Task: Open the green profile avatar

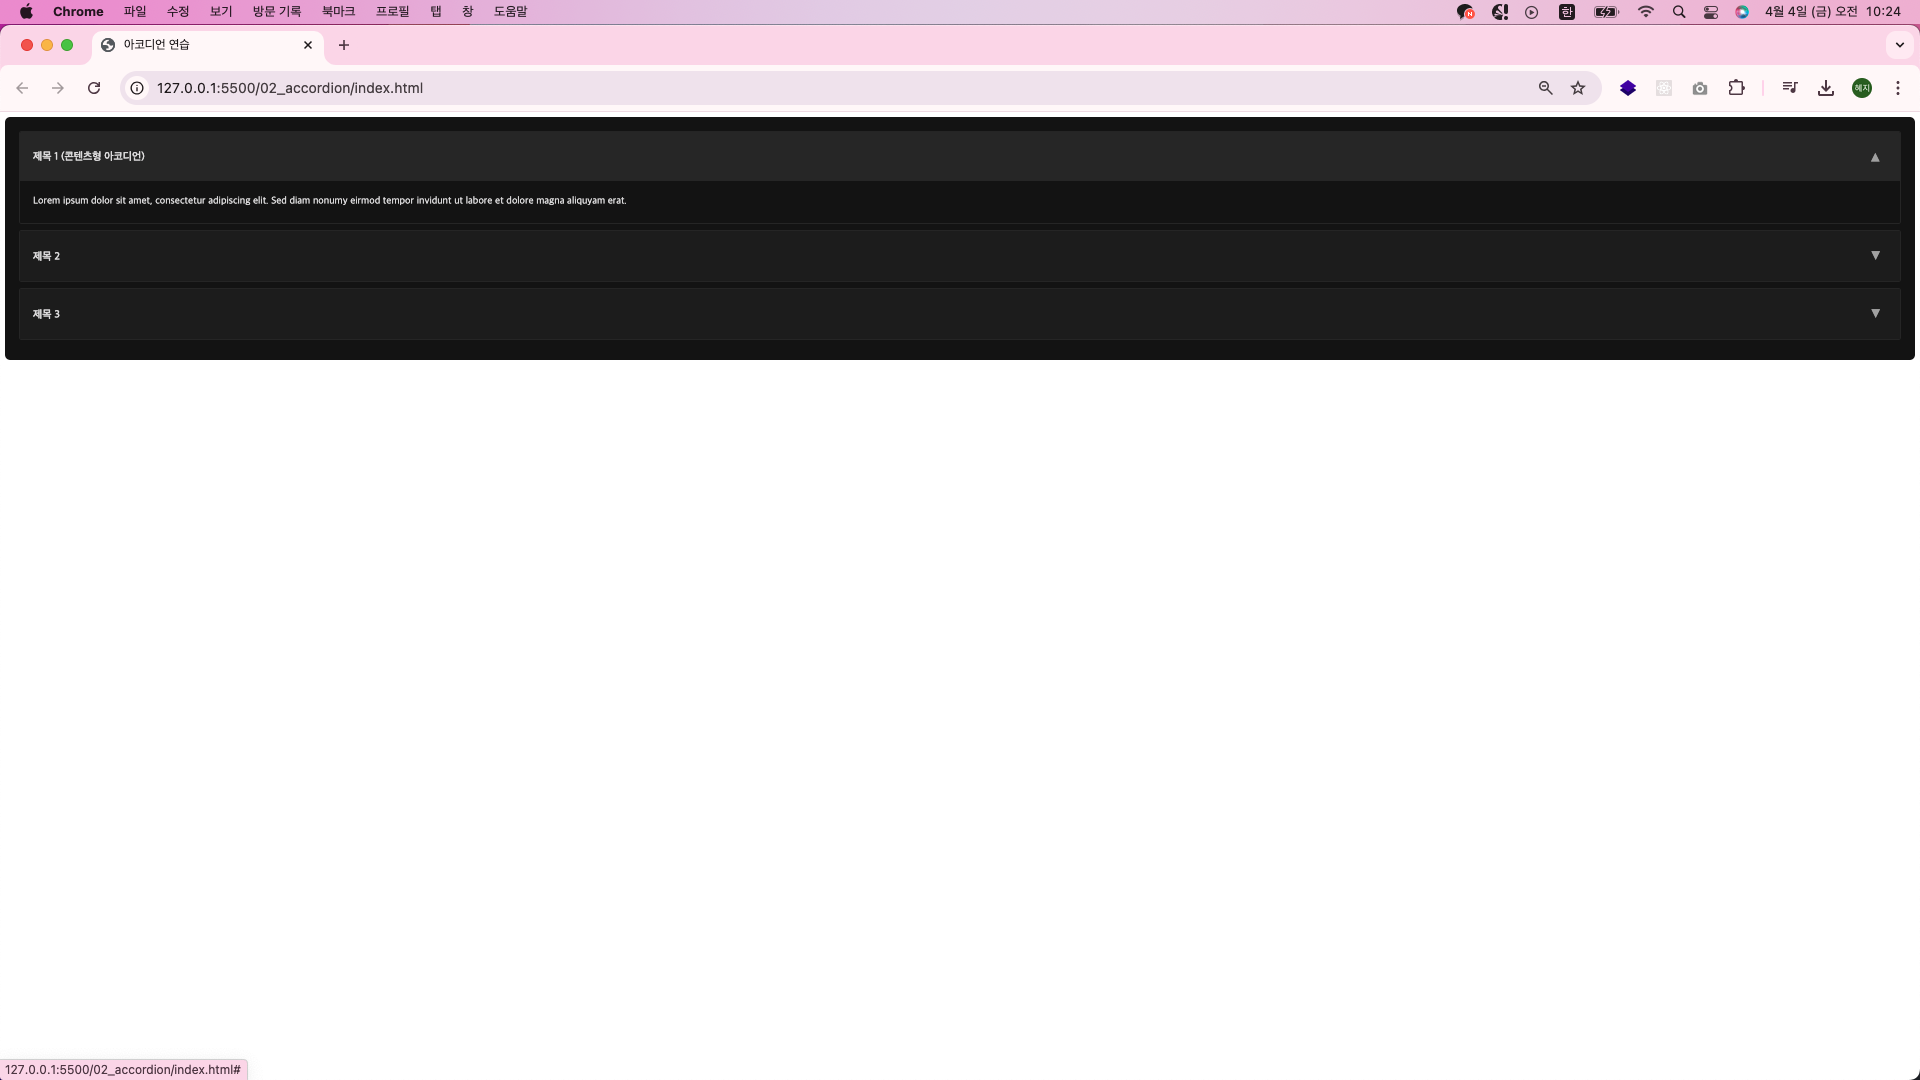Action: coord(1862,88)
